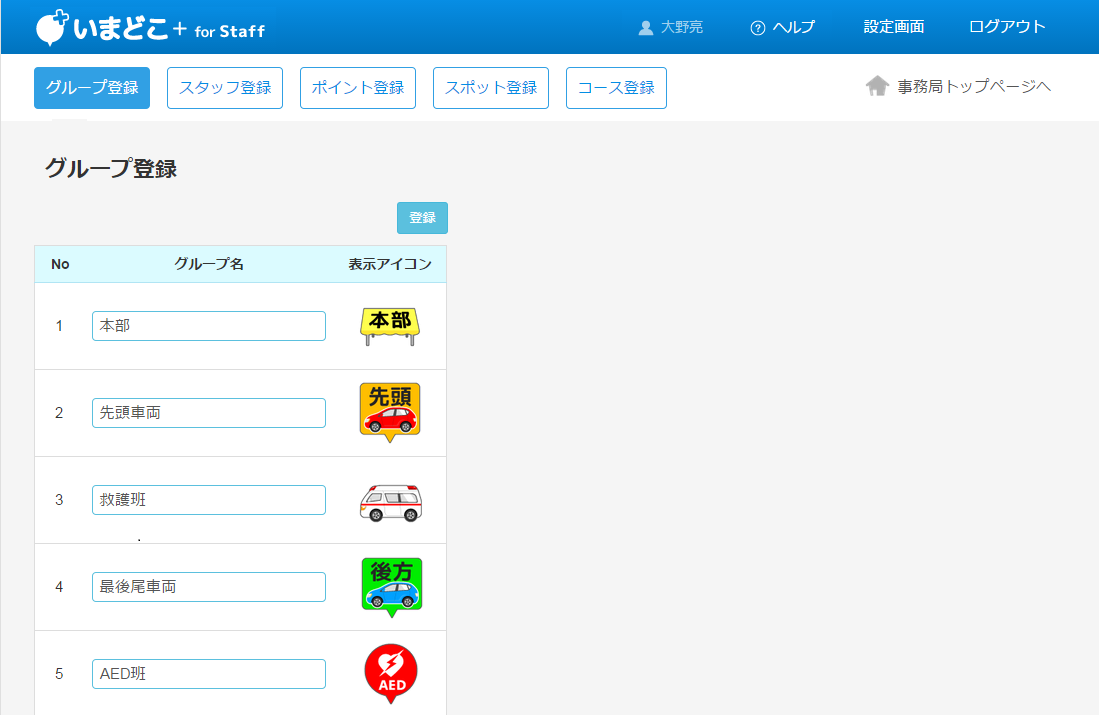Click the 本部 group name field
Screen dimensions: 1099x715
click(209, 326)
